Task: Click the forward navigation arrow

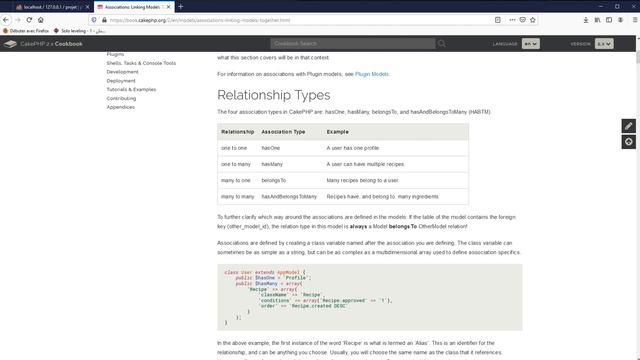Action: (x=18, y=20)
